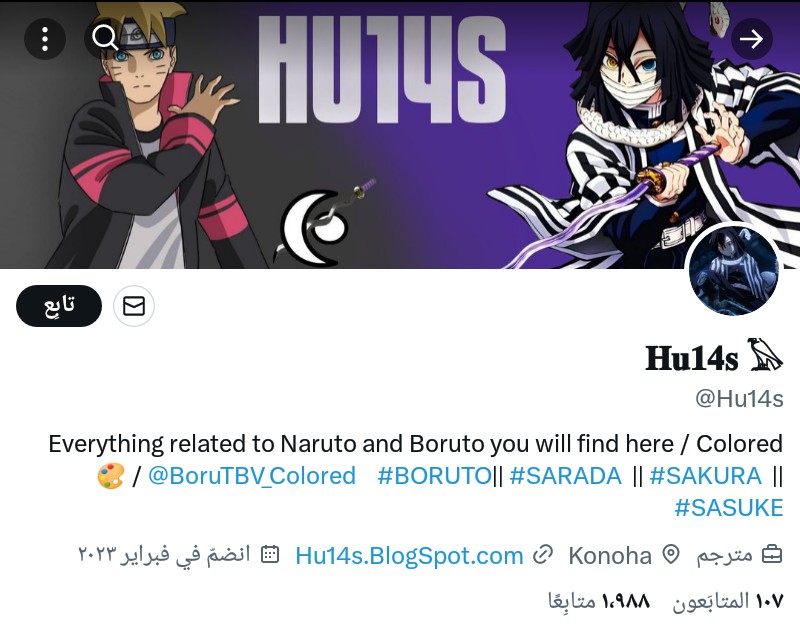View the 107 followers list
Screen dimensions: 800x641
click(x=728, y=601)
